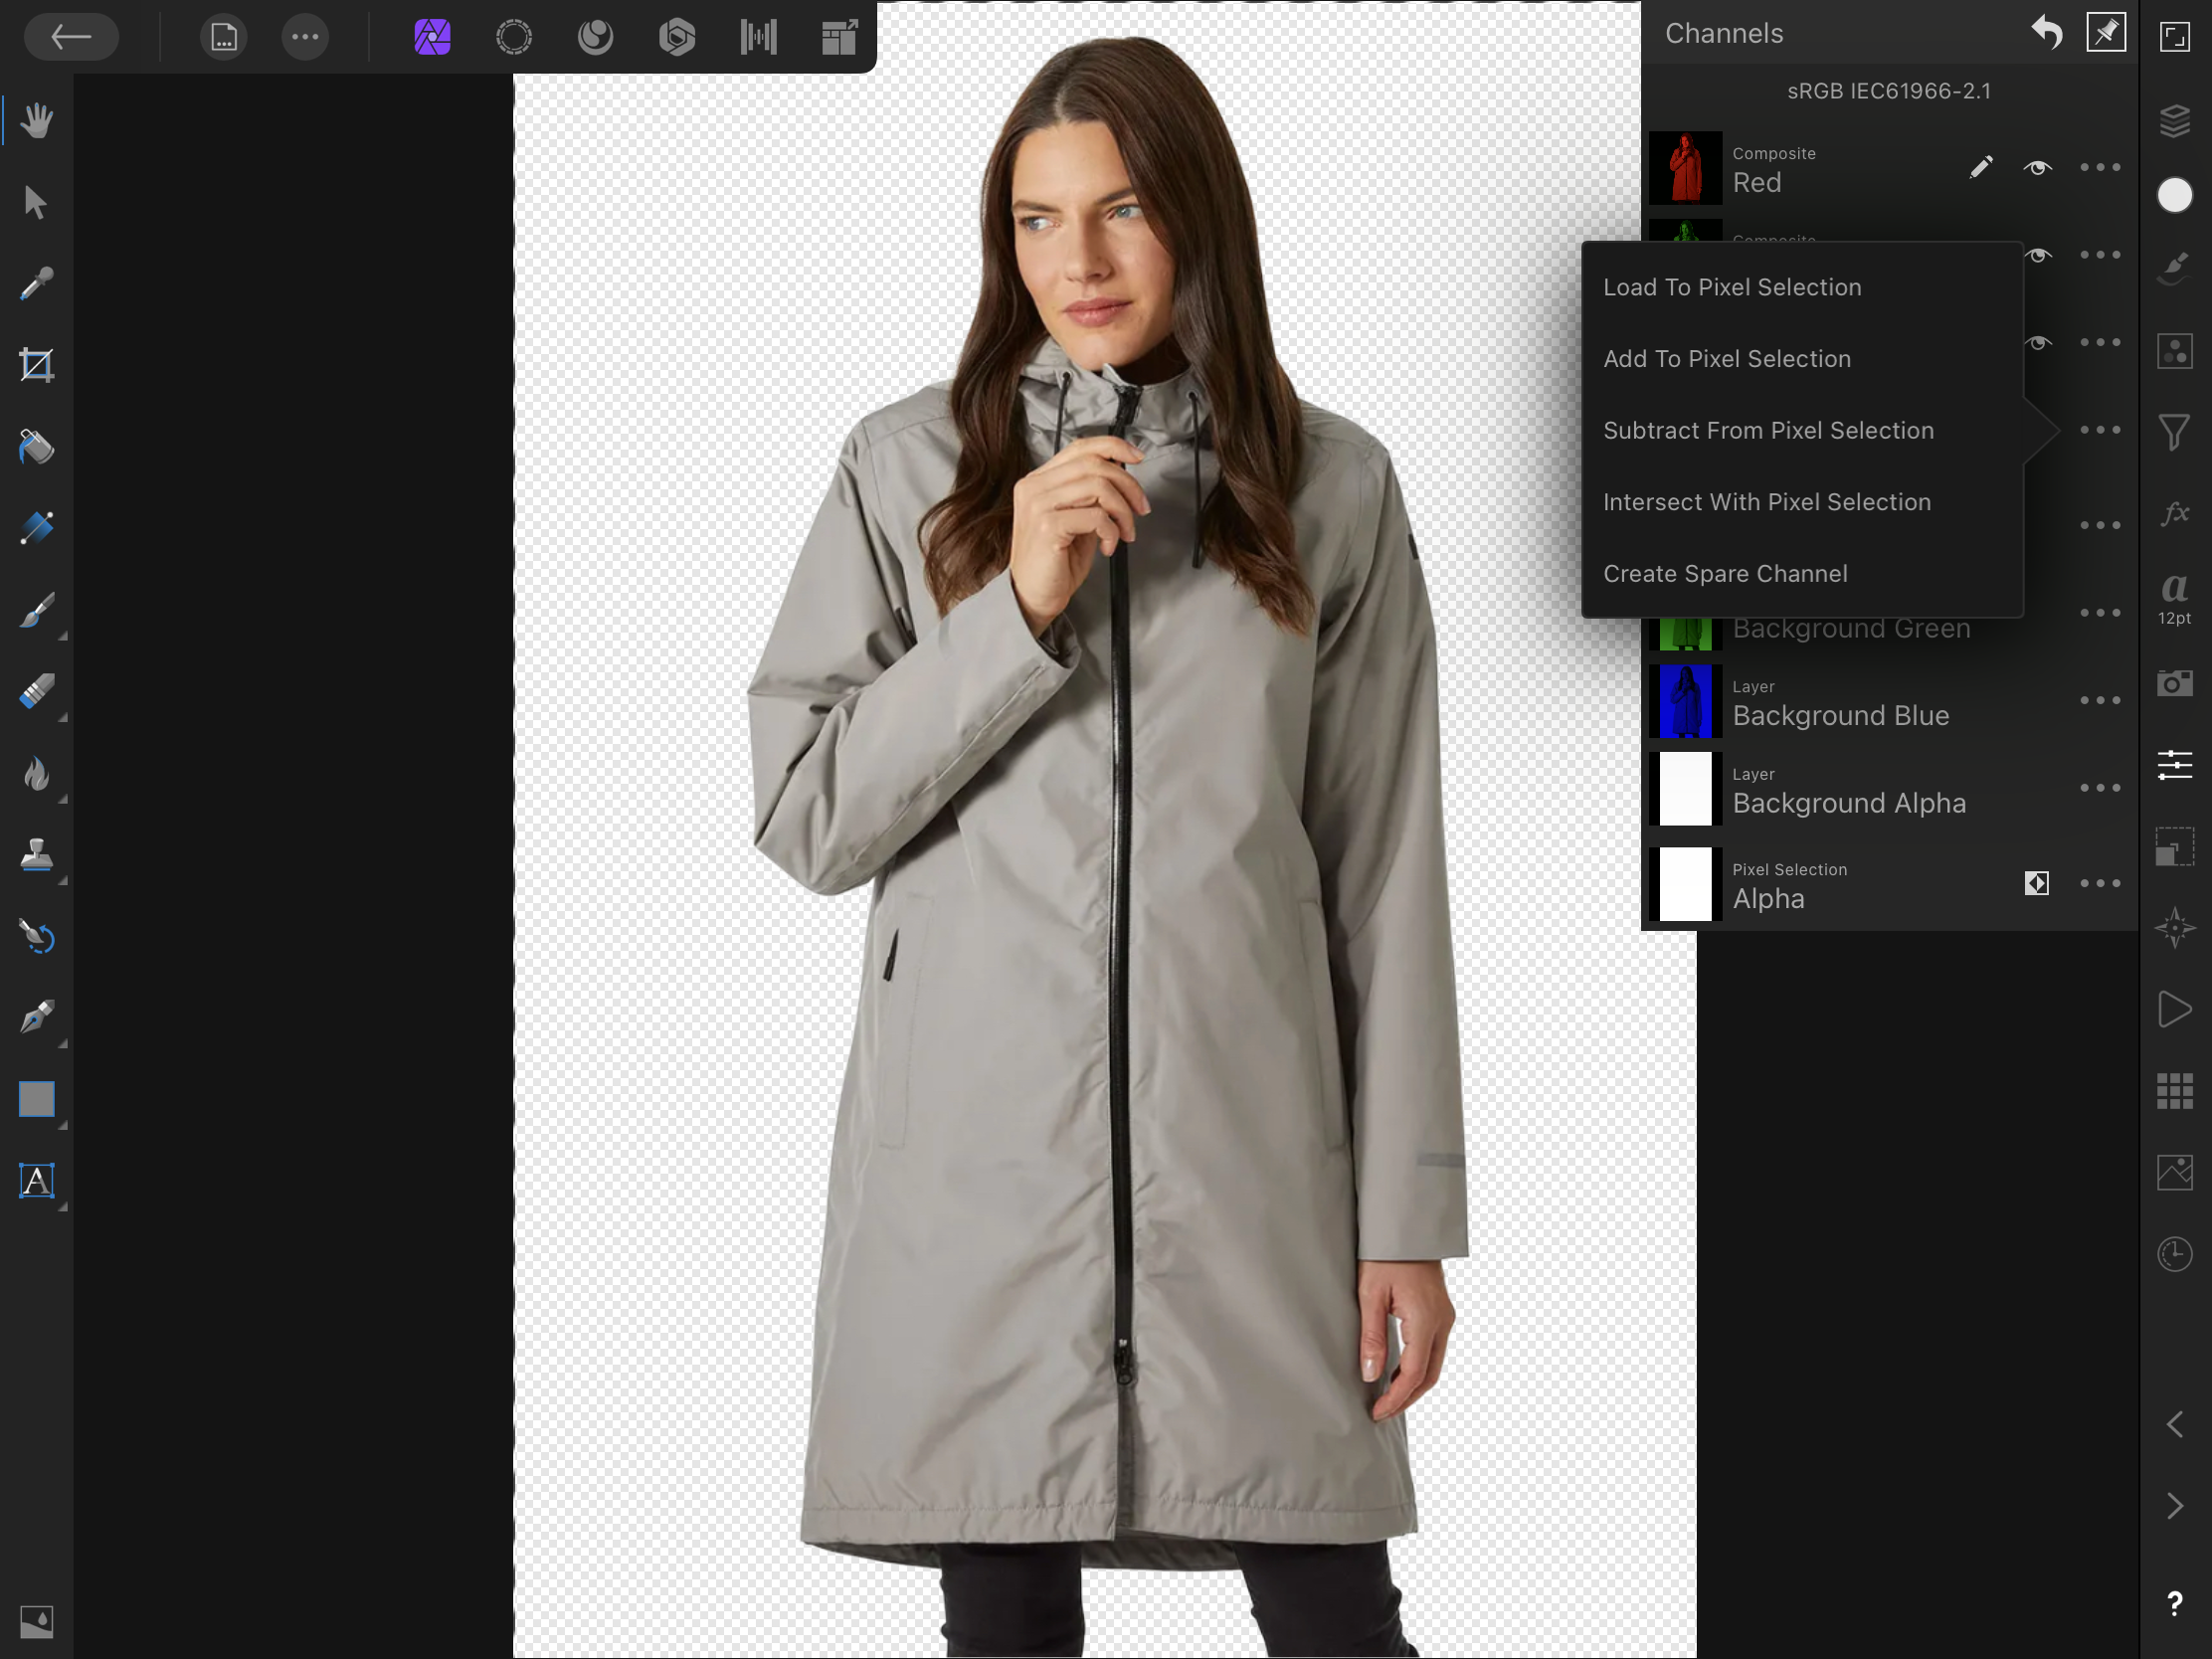Screen dimensions: 2212x1659
Task: Click the undo left chevron
Action: click(x=2175, y=1424)
